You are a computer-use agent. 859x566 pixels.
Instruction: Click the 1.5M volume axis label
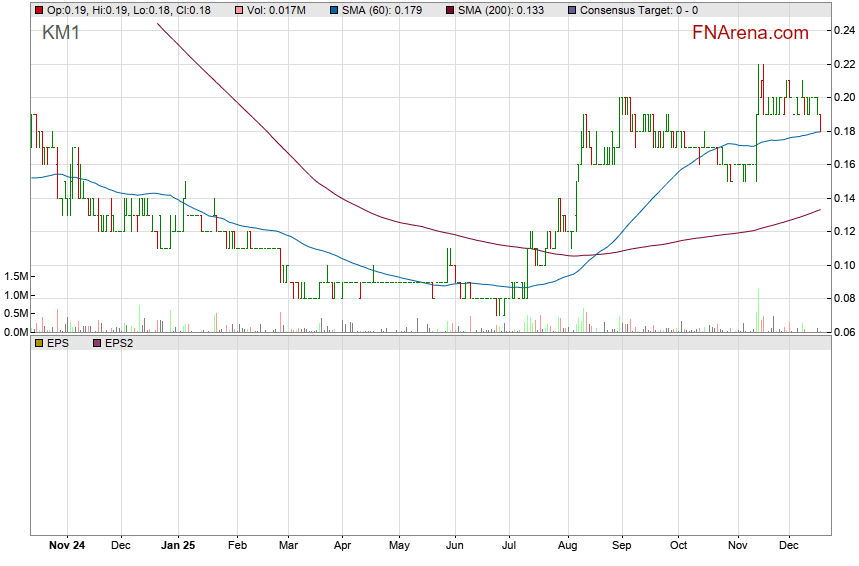15,276
